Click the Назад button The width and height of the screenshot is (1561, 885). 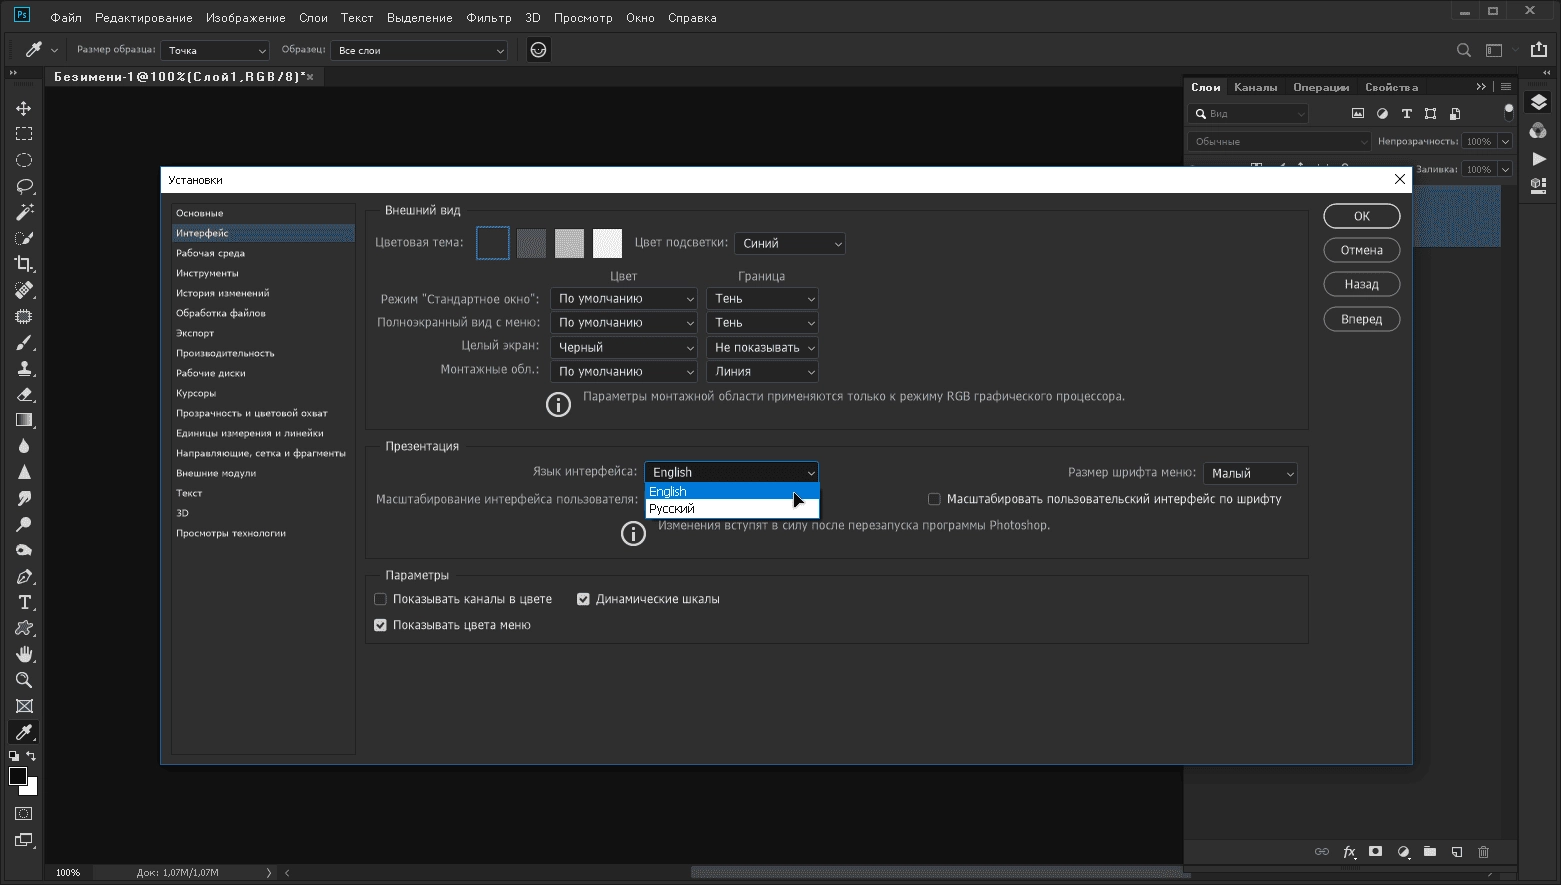(x=1362, y=284)
